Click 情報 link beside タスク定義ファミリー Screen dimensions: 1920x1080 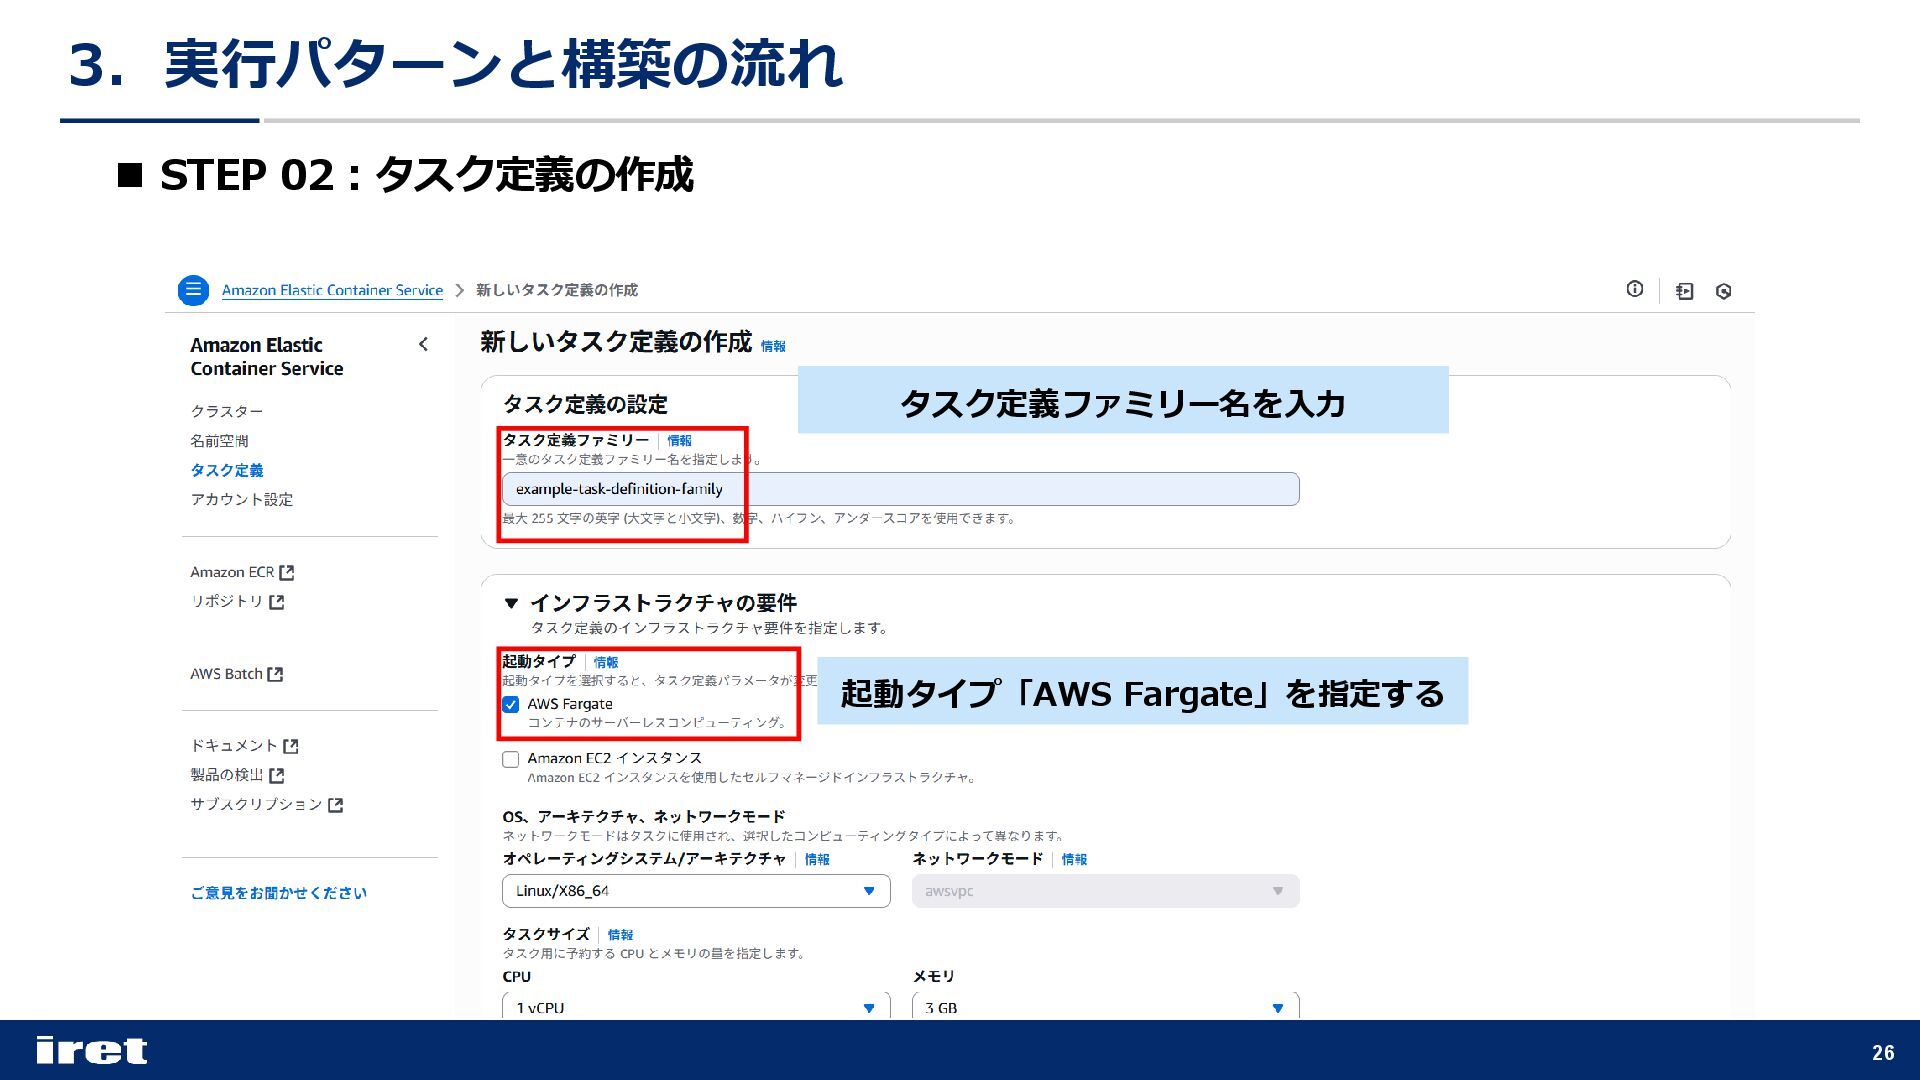(679, 440)
